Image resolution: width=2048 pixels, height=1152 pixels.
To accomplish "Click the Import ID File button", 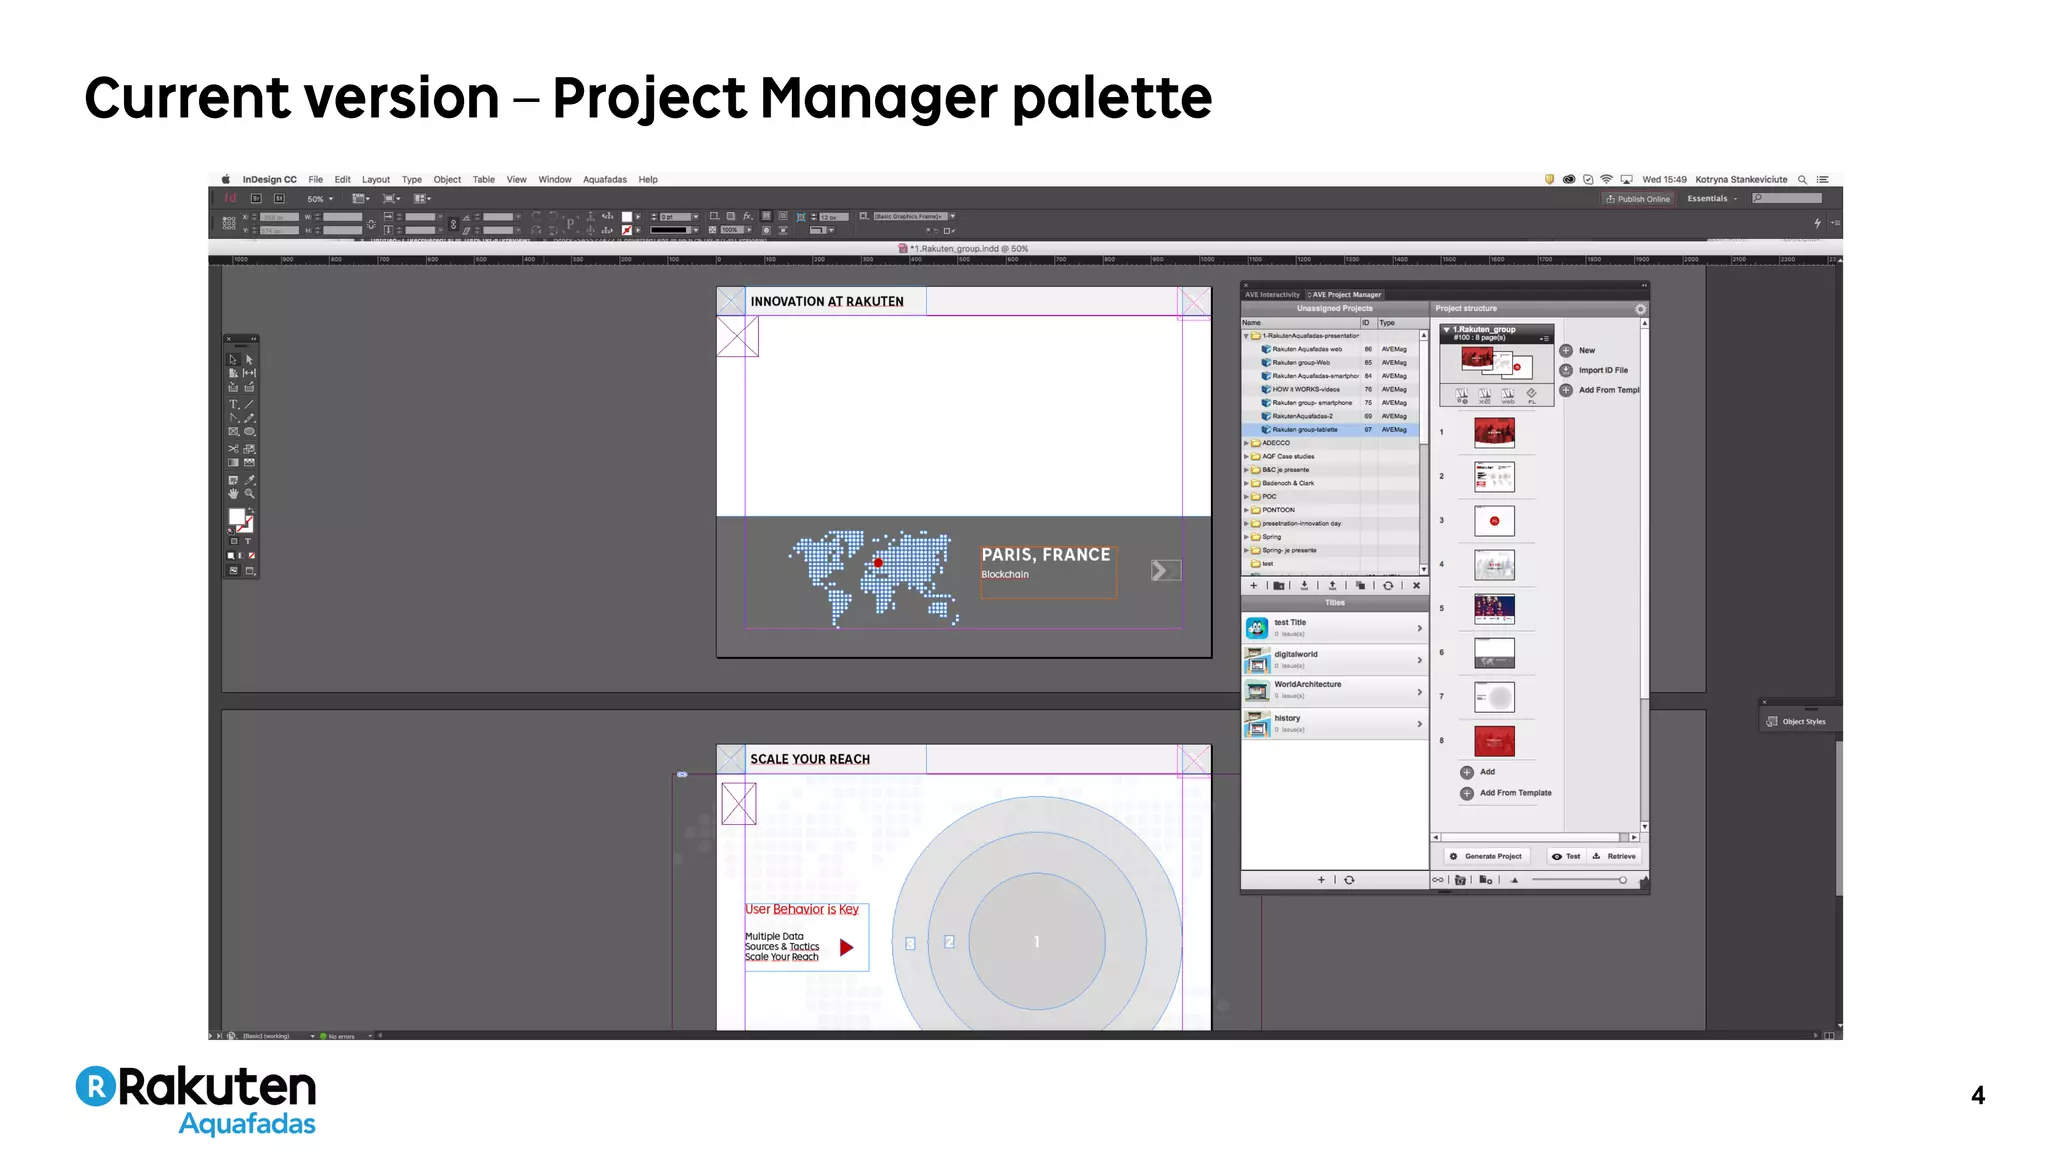I will point(1594,370).
